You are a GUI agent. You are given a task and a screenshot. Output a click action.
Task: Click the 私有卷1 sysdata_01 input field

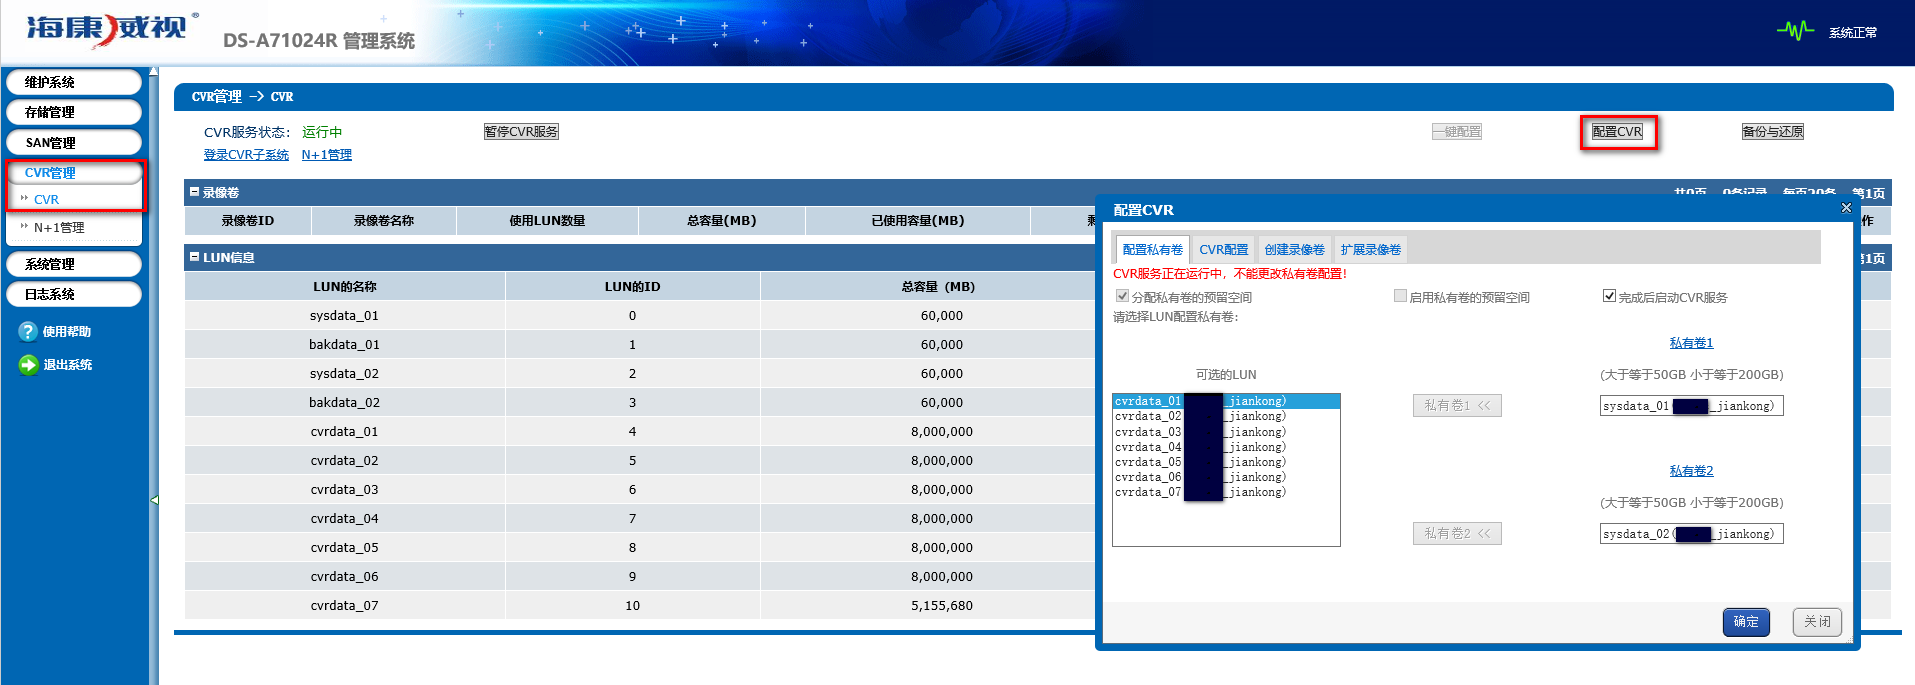coord(1691,406)
